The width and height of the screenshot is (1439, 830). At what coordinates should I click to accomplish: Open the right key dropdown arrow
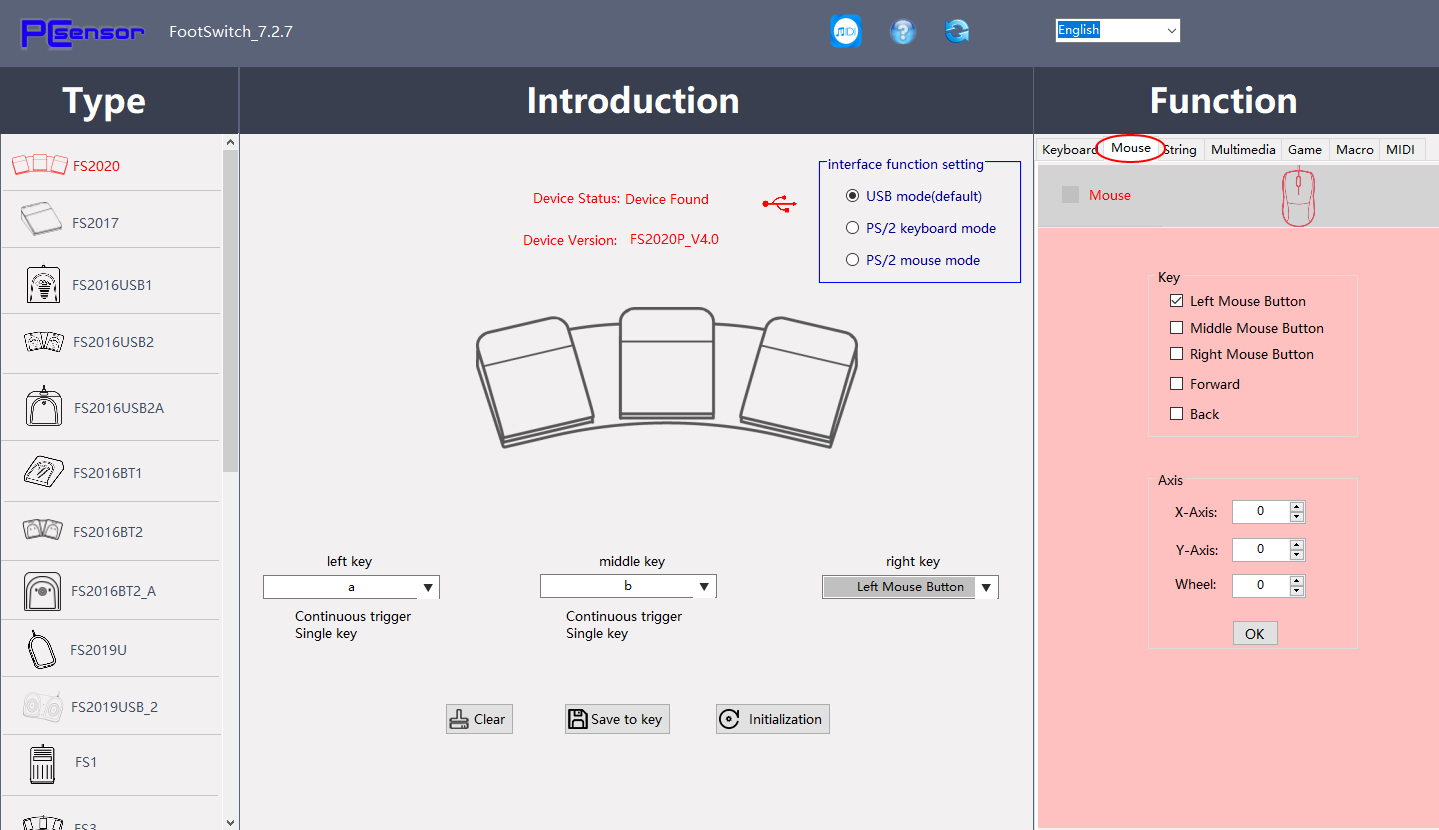click(986, 587)
